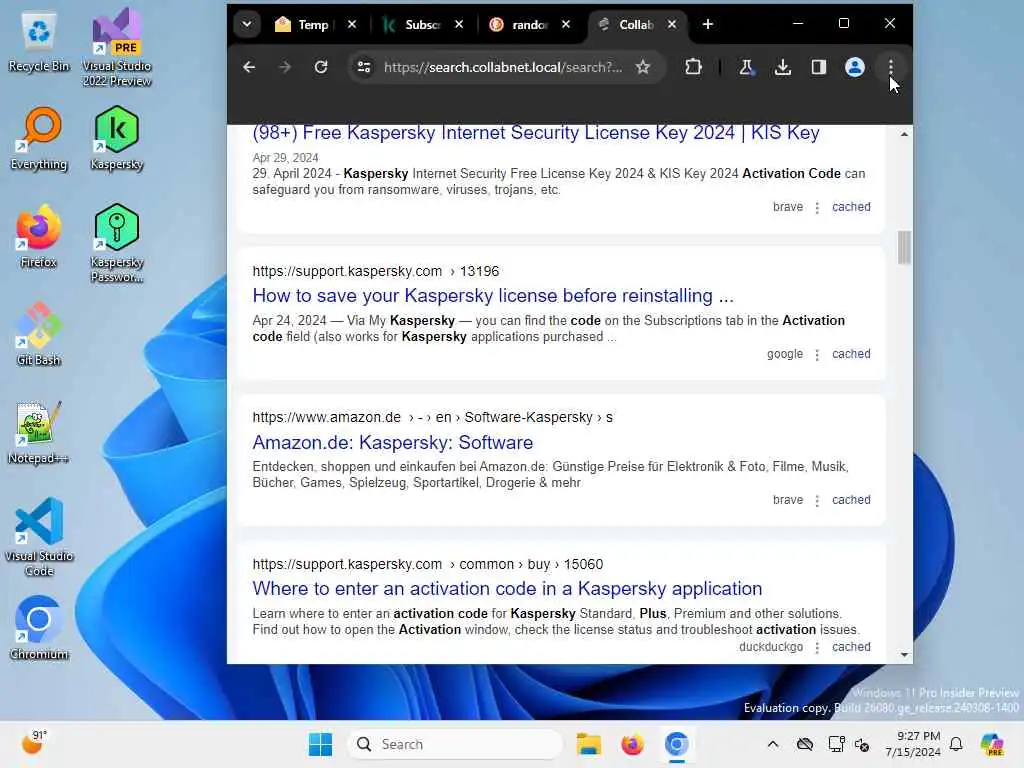Bookmark this page with the star icon
Screen dimensions: 1024x768
(x=643, y=67)
